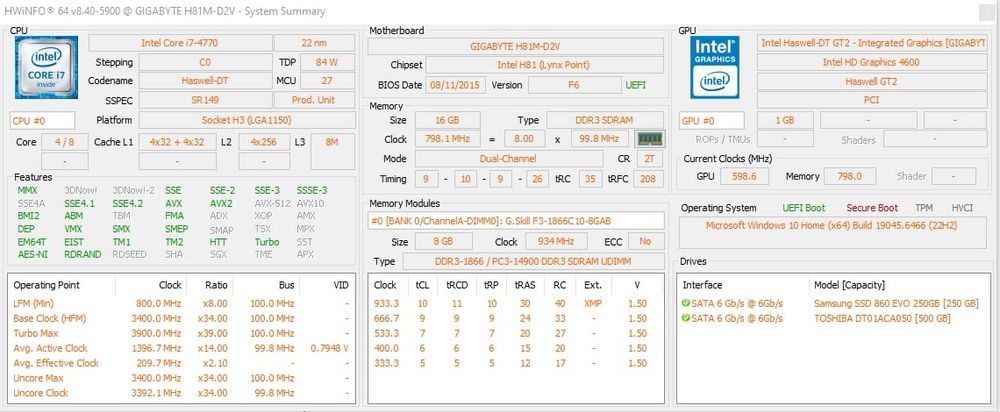The image size is (1000, 412).
Task: Click the BIOS Version value F6
Action: pos(574,85)
